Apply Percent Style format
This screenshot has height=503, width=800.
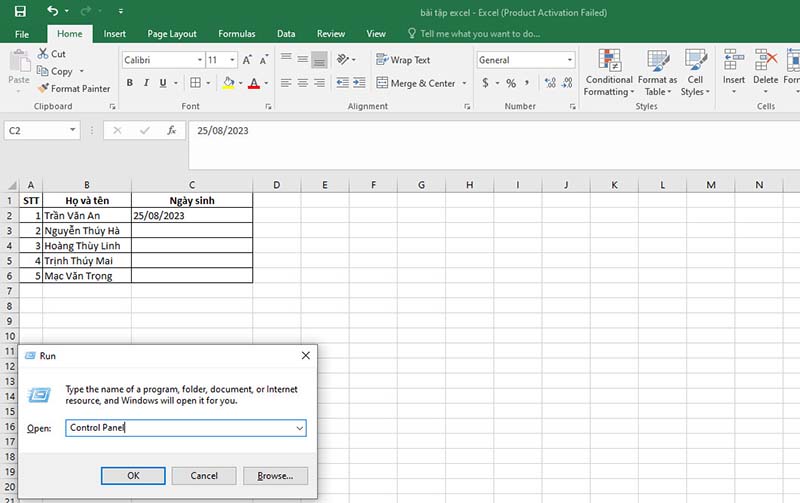pyautogui.click(x=511, y=83)
